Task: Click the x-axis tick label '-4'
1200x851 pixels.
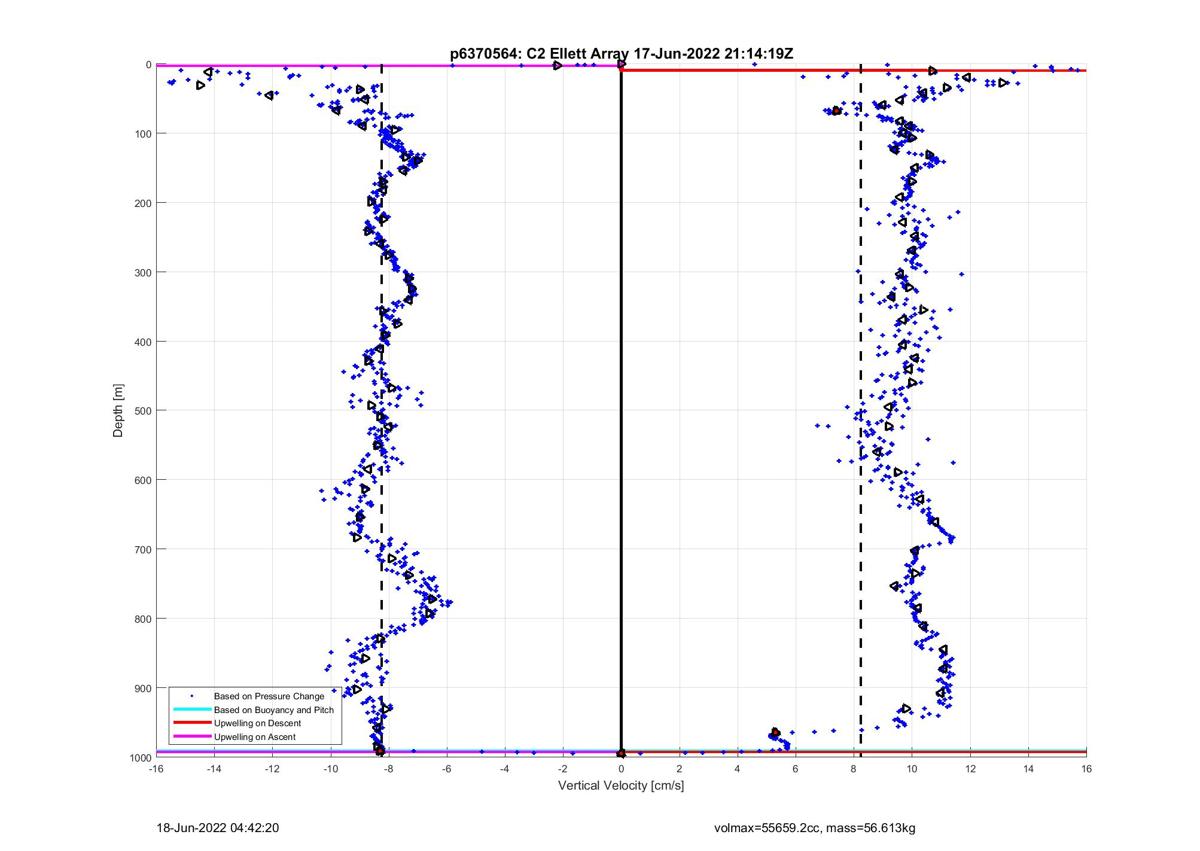Action: tap(505, 769)
